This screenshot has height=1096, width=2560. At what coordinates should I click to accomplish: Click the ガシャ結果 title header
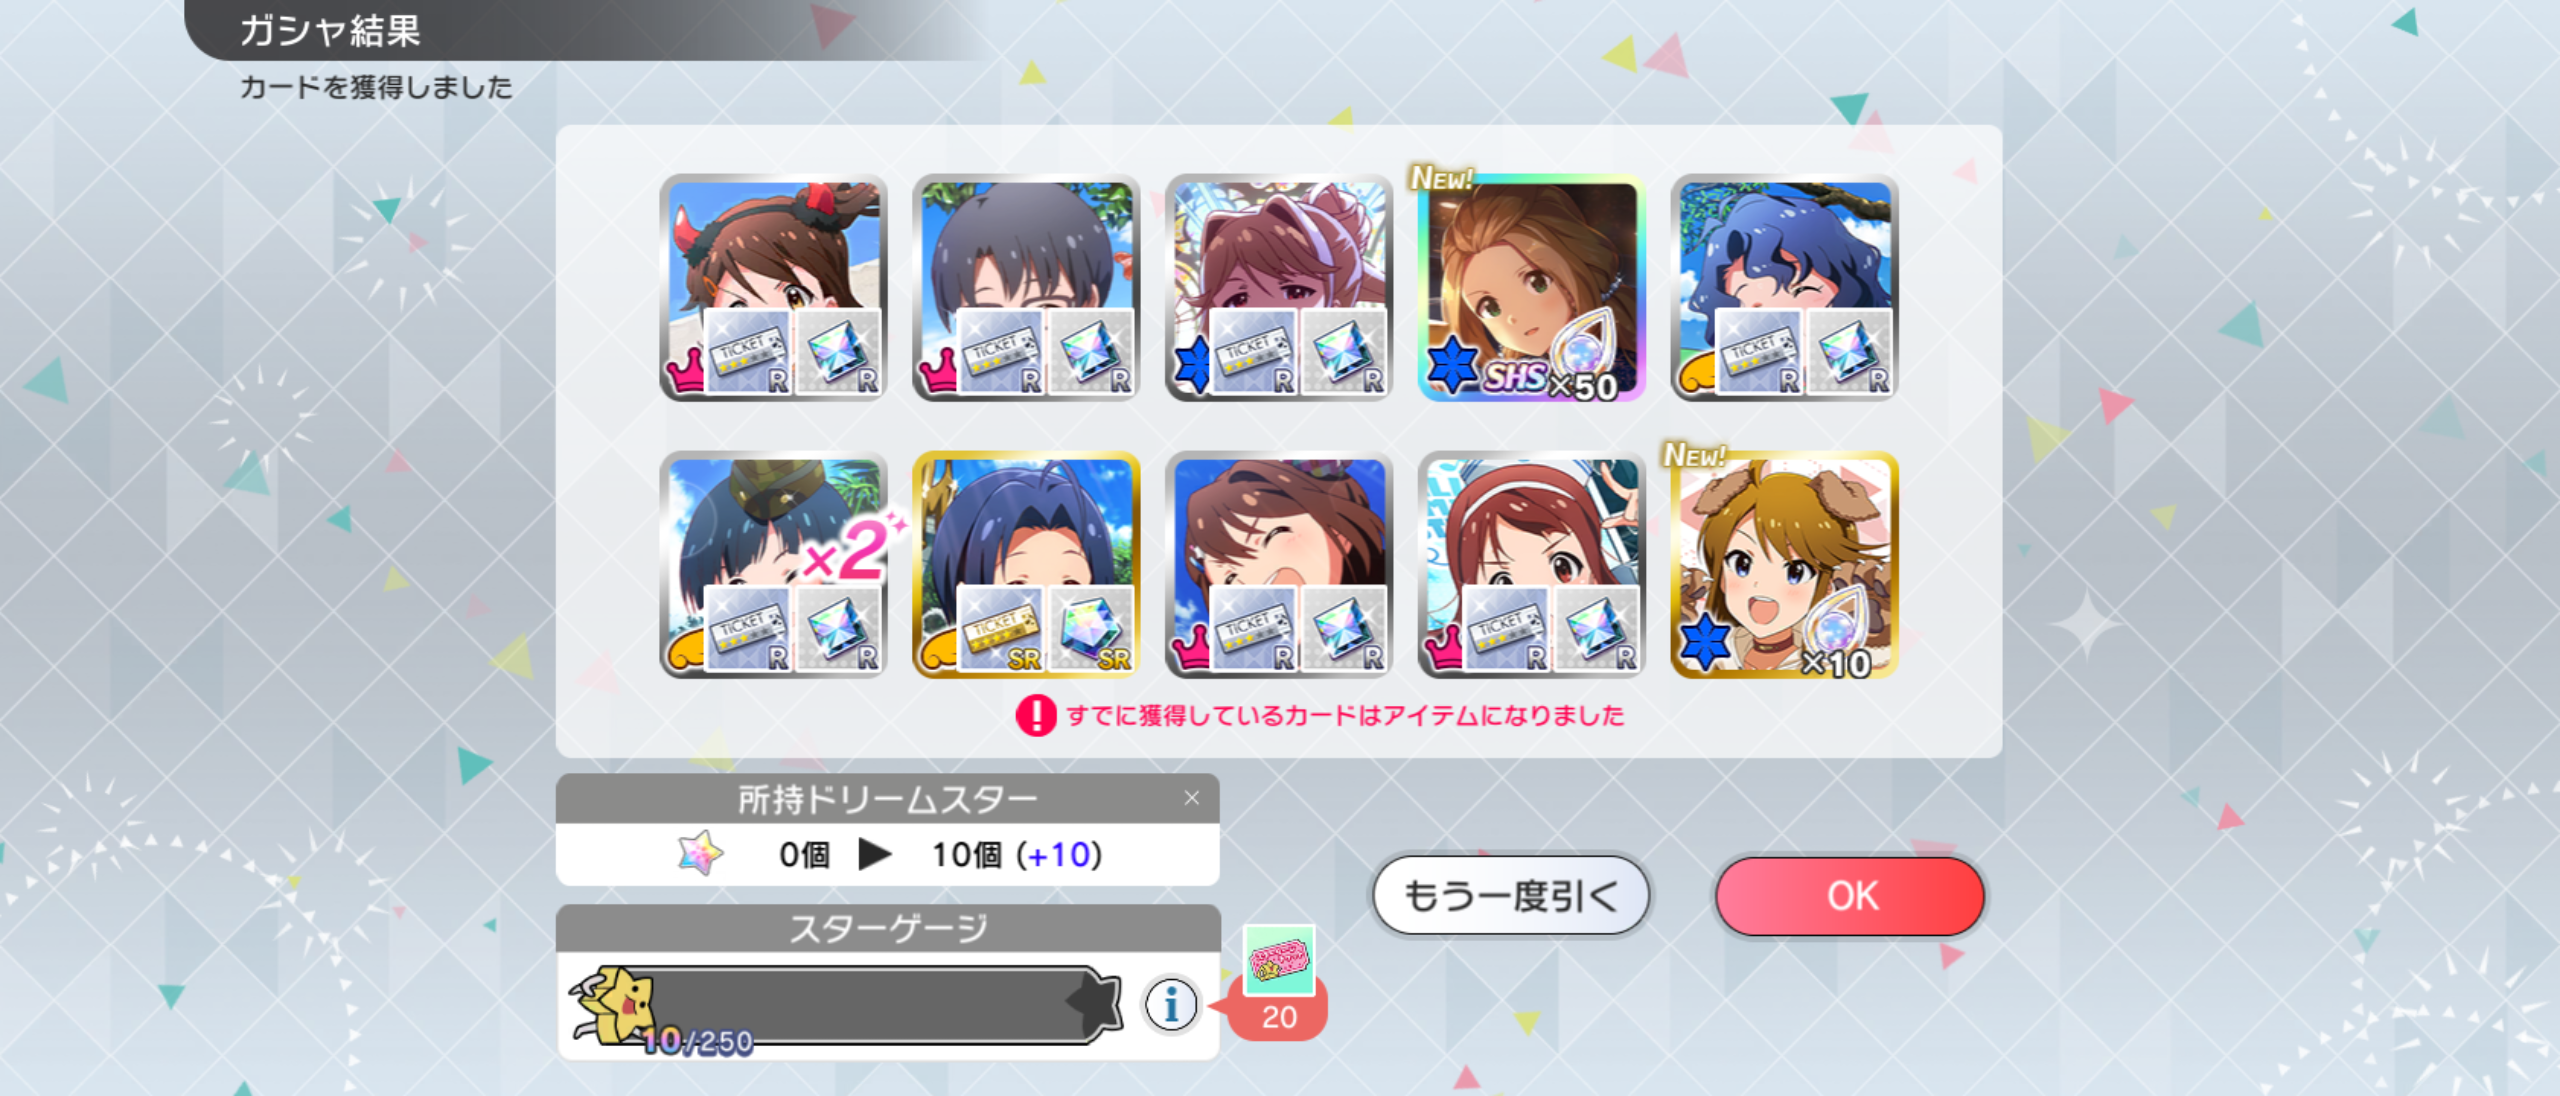click(330, 30)
